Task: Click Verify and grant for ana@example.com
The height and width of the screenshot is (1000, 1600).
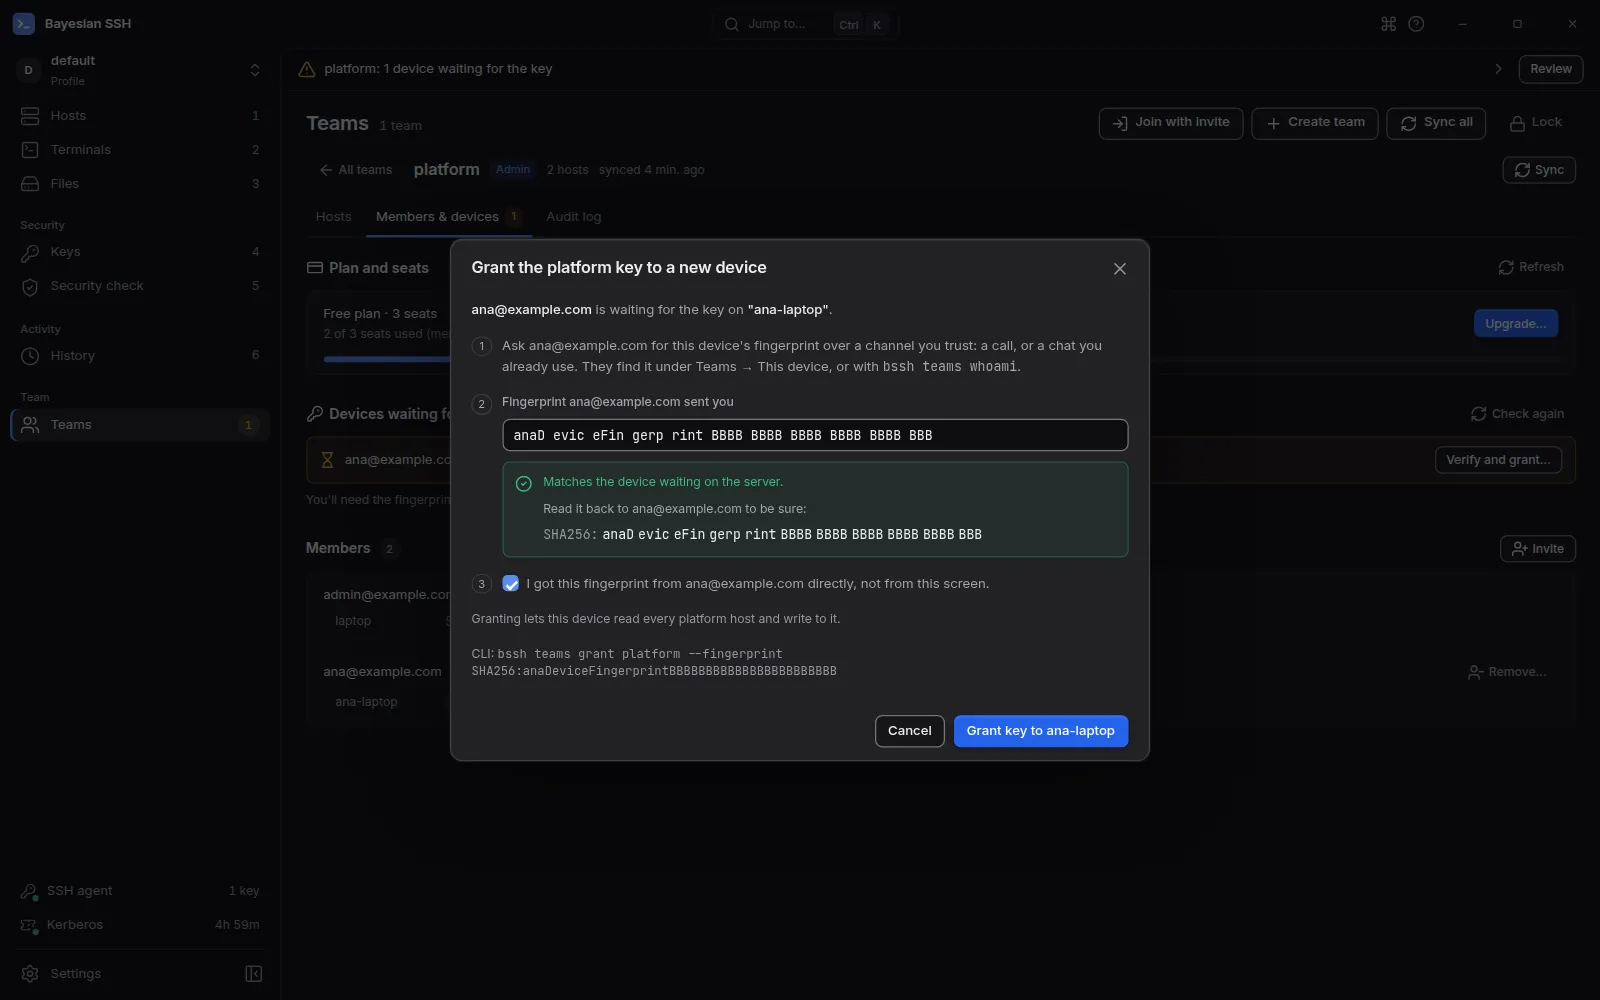Action: (1498, 460)
